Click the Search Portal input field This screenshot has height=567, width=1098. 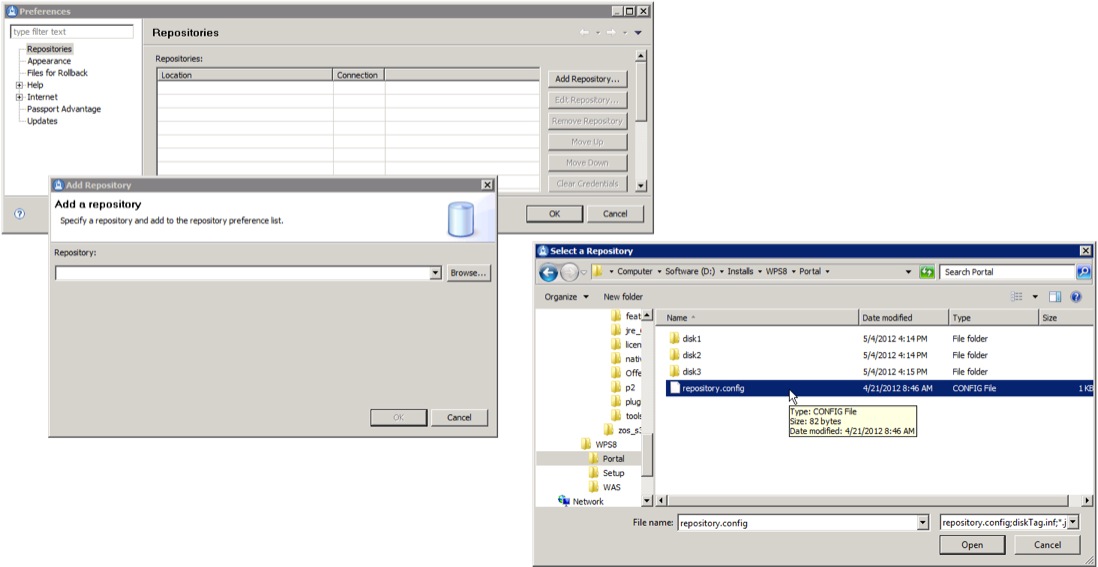pyautogui.click(x=1007, y=272)
